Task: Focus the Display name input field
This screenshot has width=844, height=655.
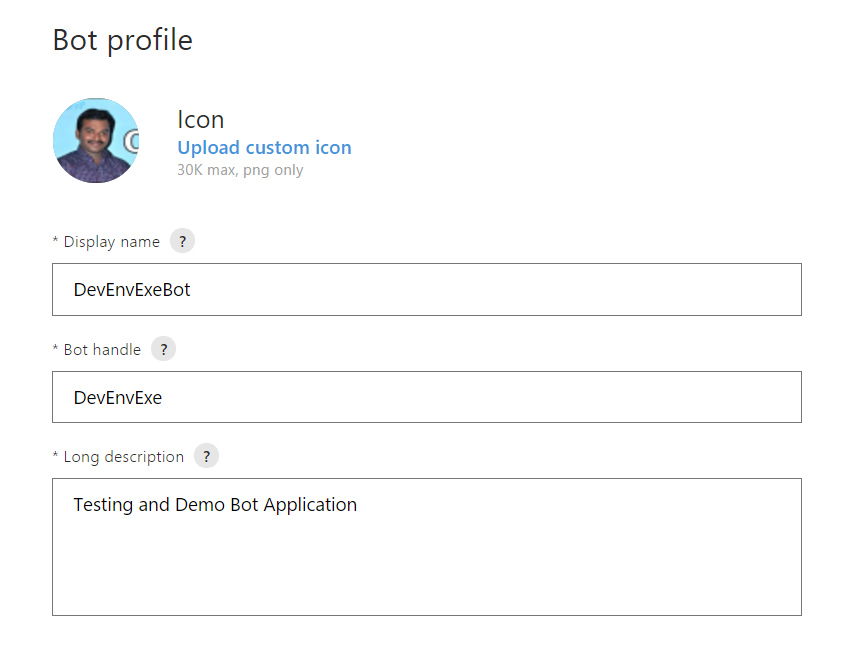Action: [x=426, y=290]
